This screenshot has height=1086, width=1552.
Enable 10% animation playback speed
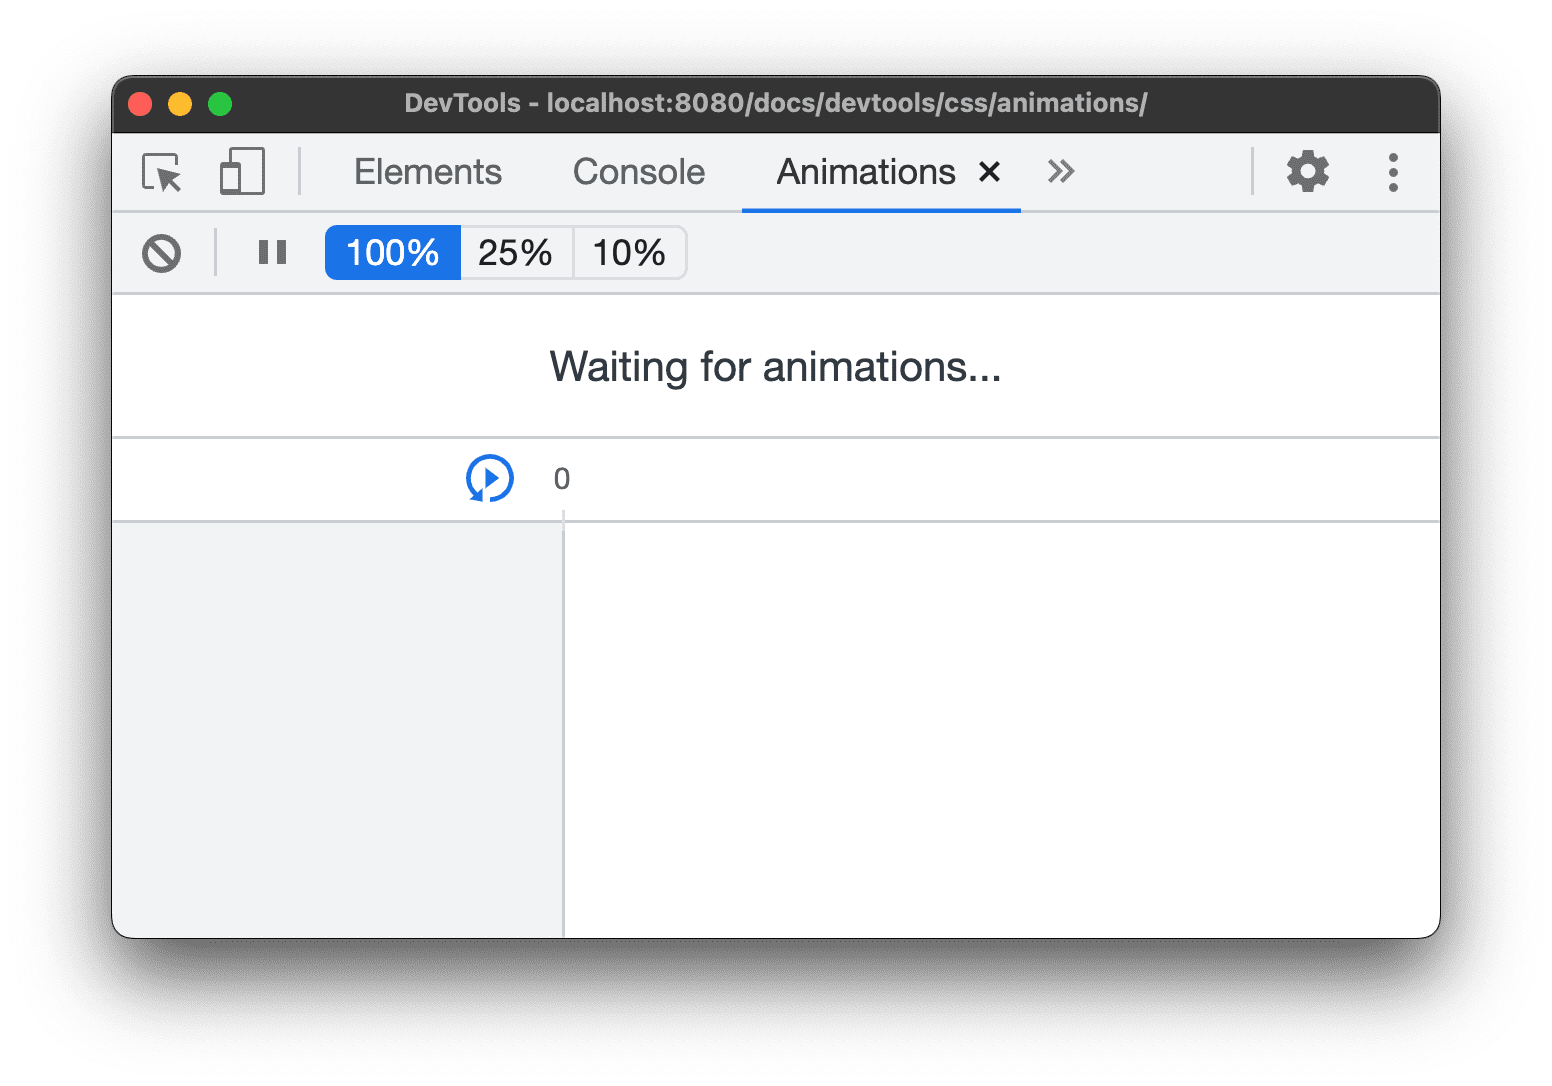(629, 252)
